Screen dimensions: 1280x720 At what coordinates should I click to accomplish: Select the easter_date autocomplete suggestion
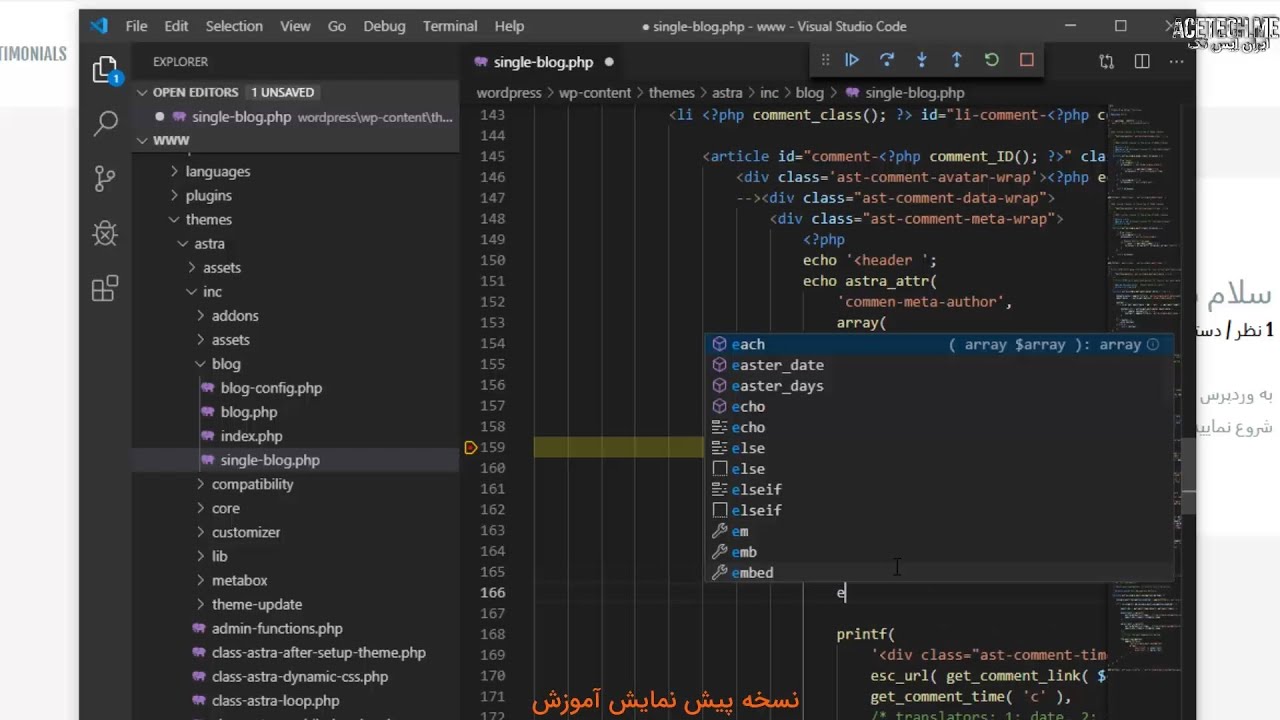coord(938,365)
